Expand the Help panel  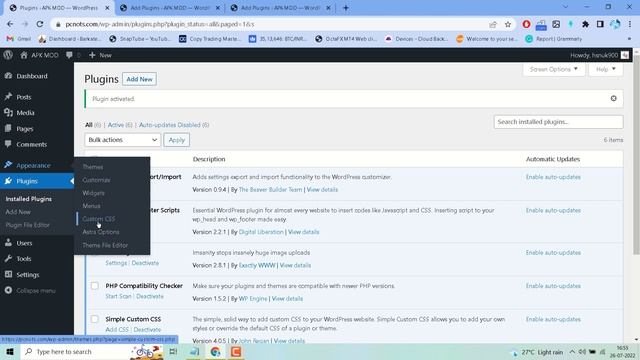(606, 69)
